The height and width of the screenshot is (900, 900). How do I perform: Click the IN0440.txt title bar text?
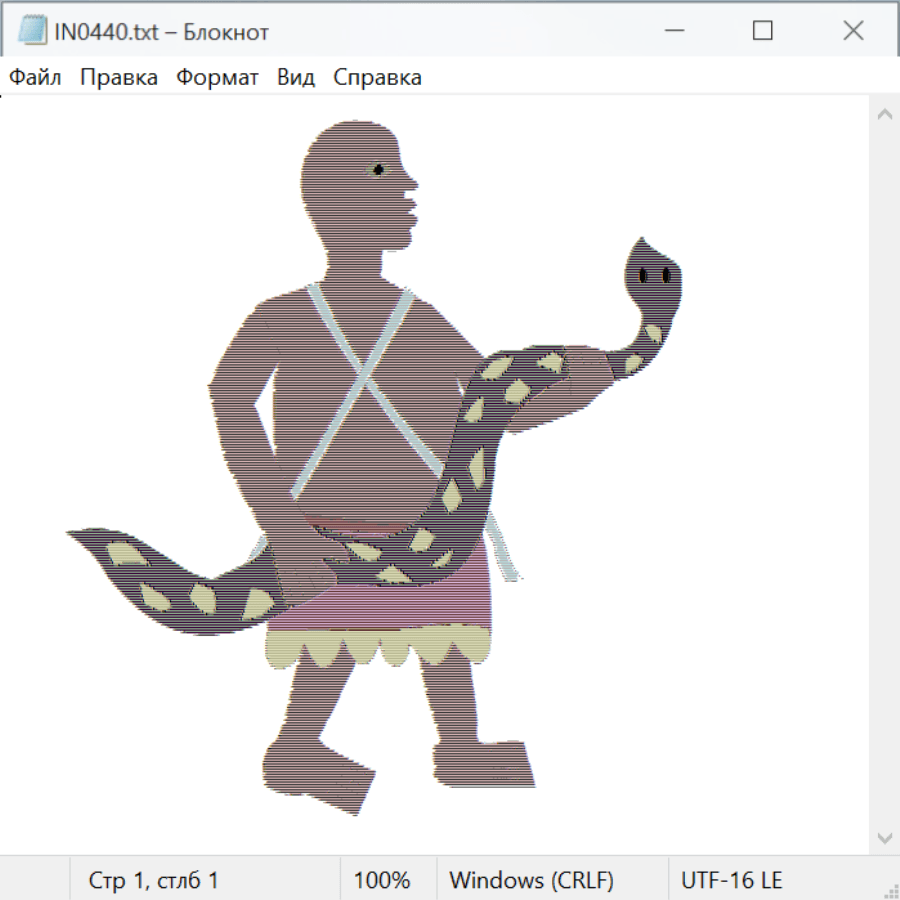point(161,32)
